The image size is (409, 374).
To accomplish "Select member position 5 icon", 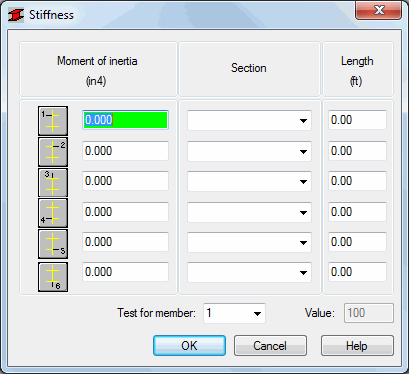I will point(53,244).
